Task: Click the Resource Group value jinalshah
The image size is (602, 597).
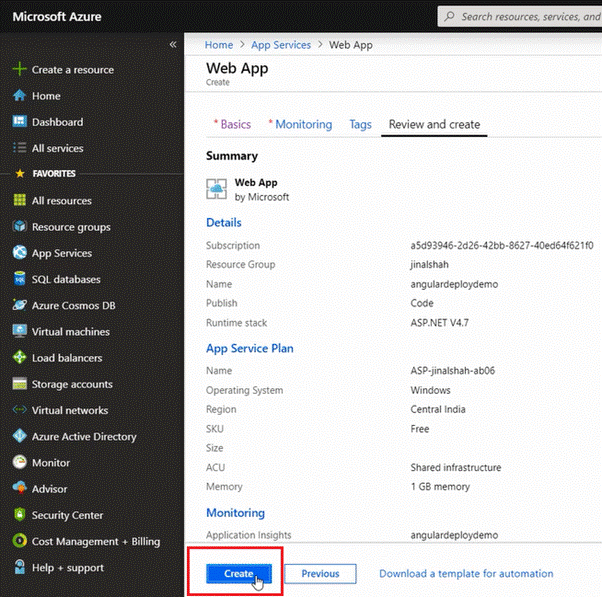Action: tap(429, 265)
